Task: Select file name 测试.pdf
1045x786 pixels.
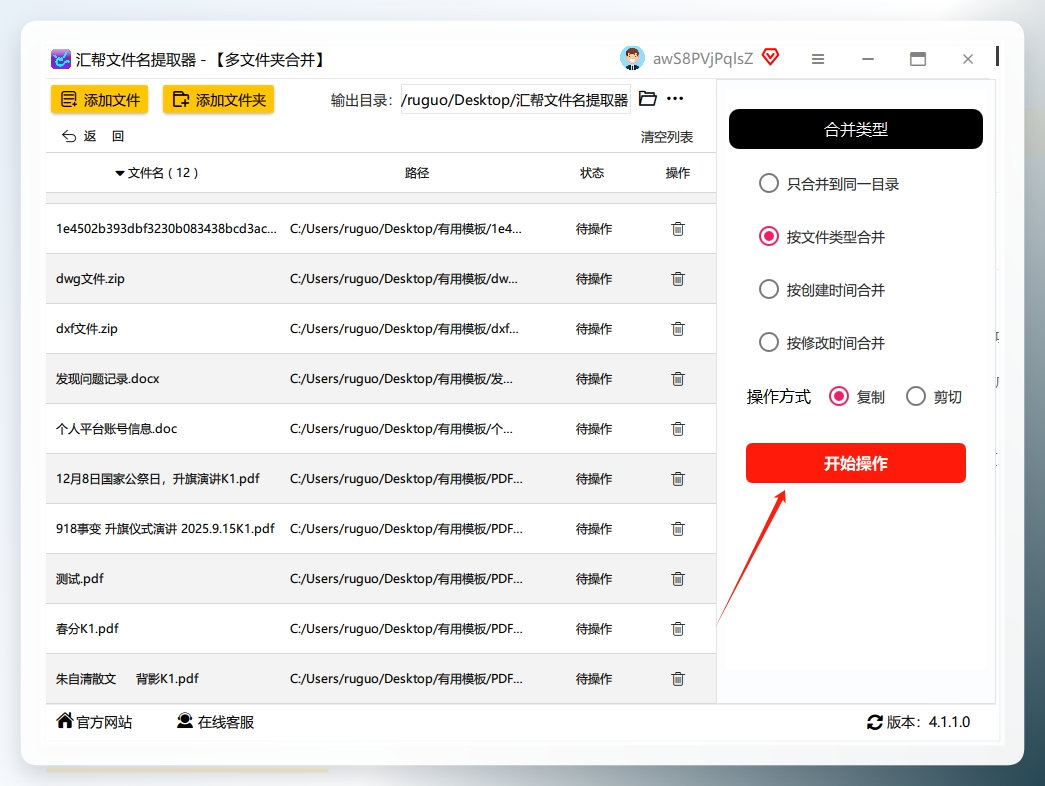Action: click(79, 579)
